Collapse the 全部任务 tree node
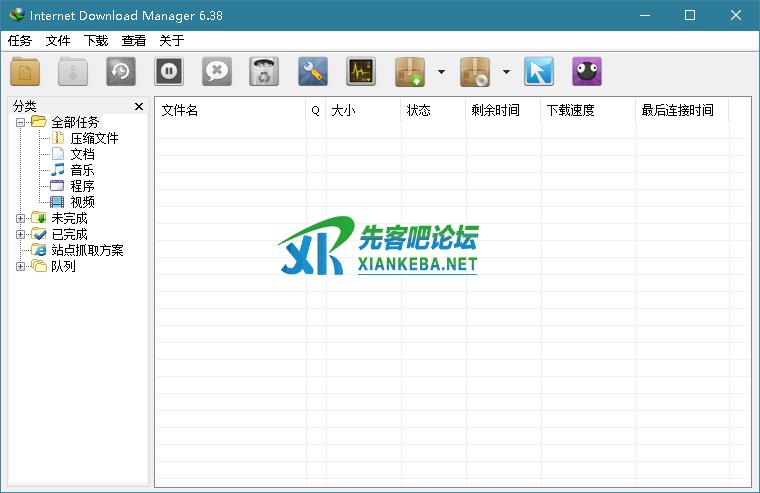The height and width of the screenshot is (493, 760). pos(21,122)
